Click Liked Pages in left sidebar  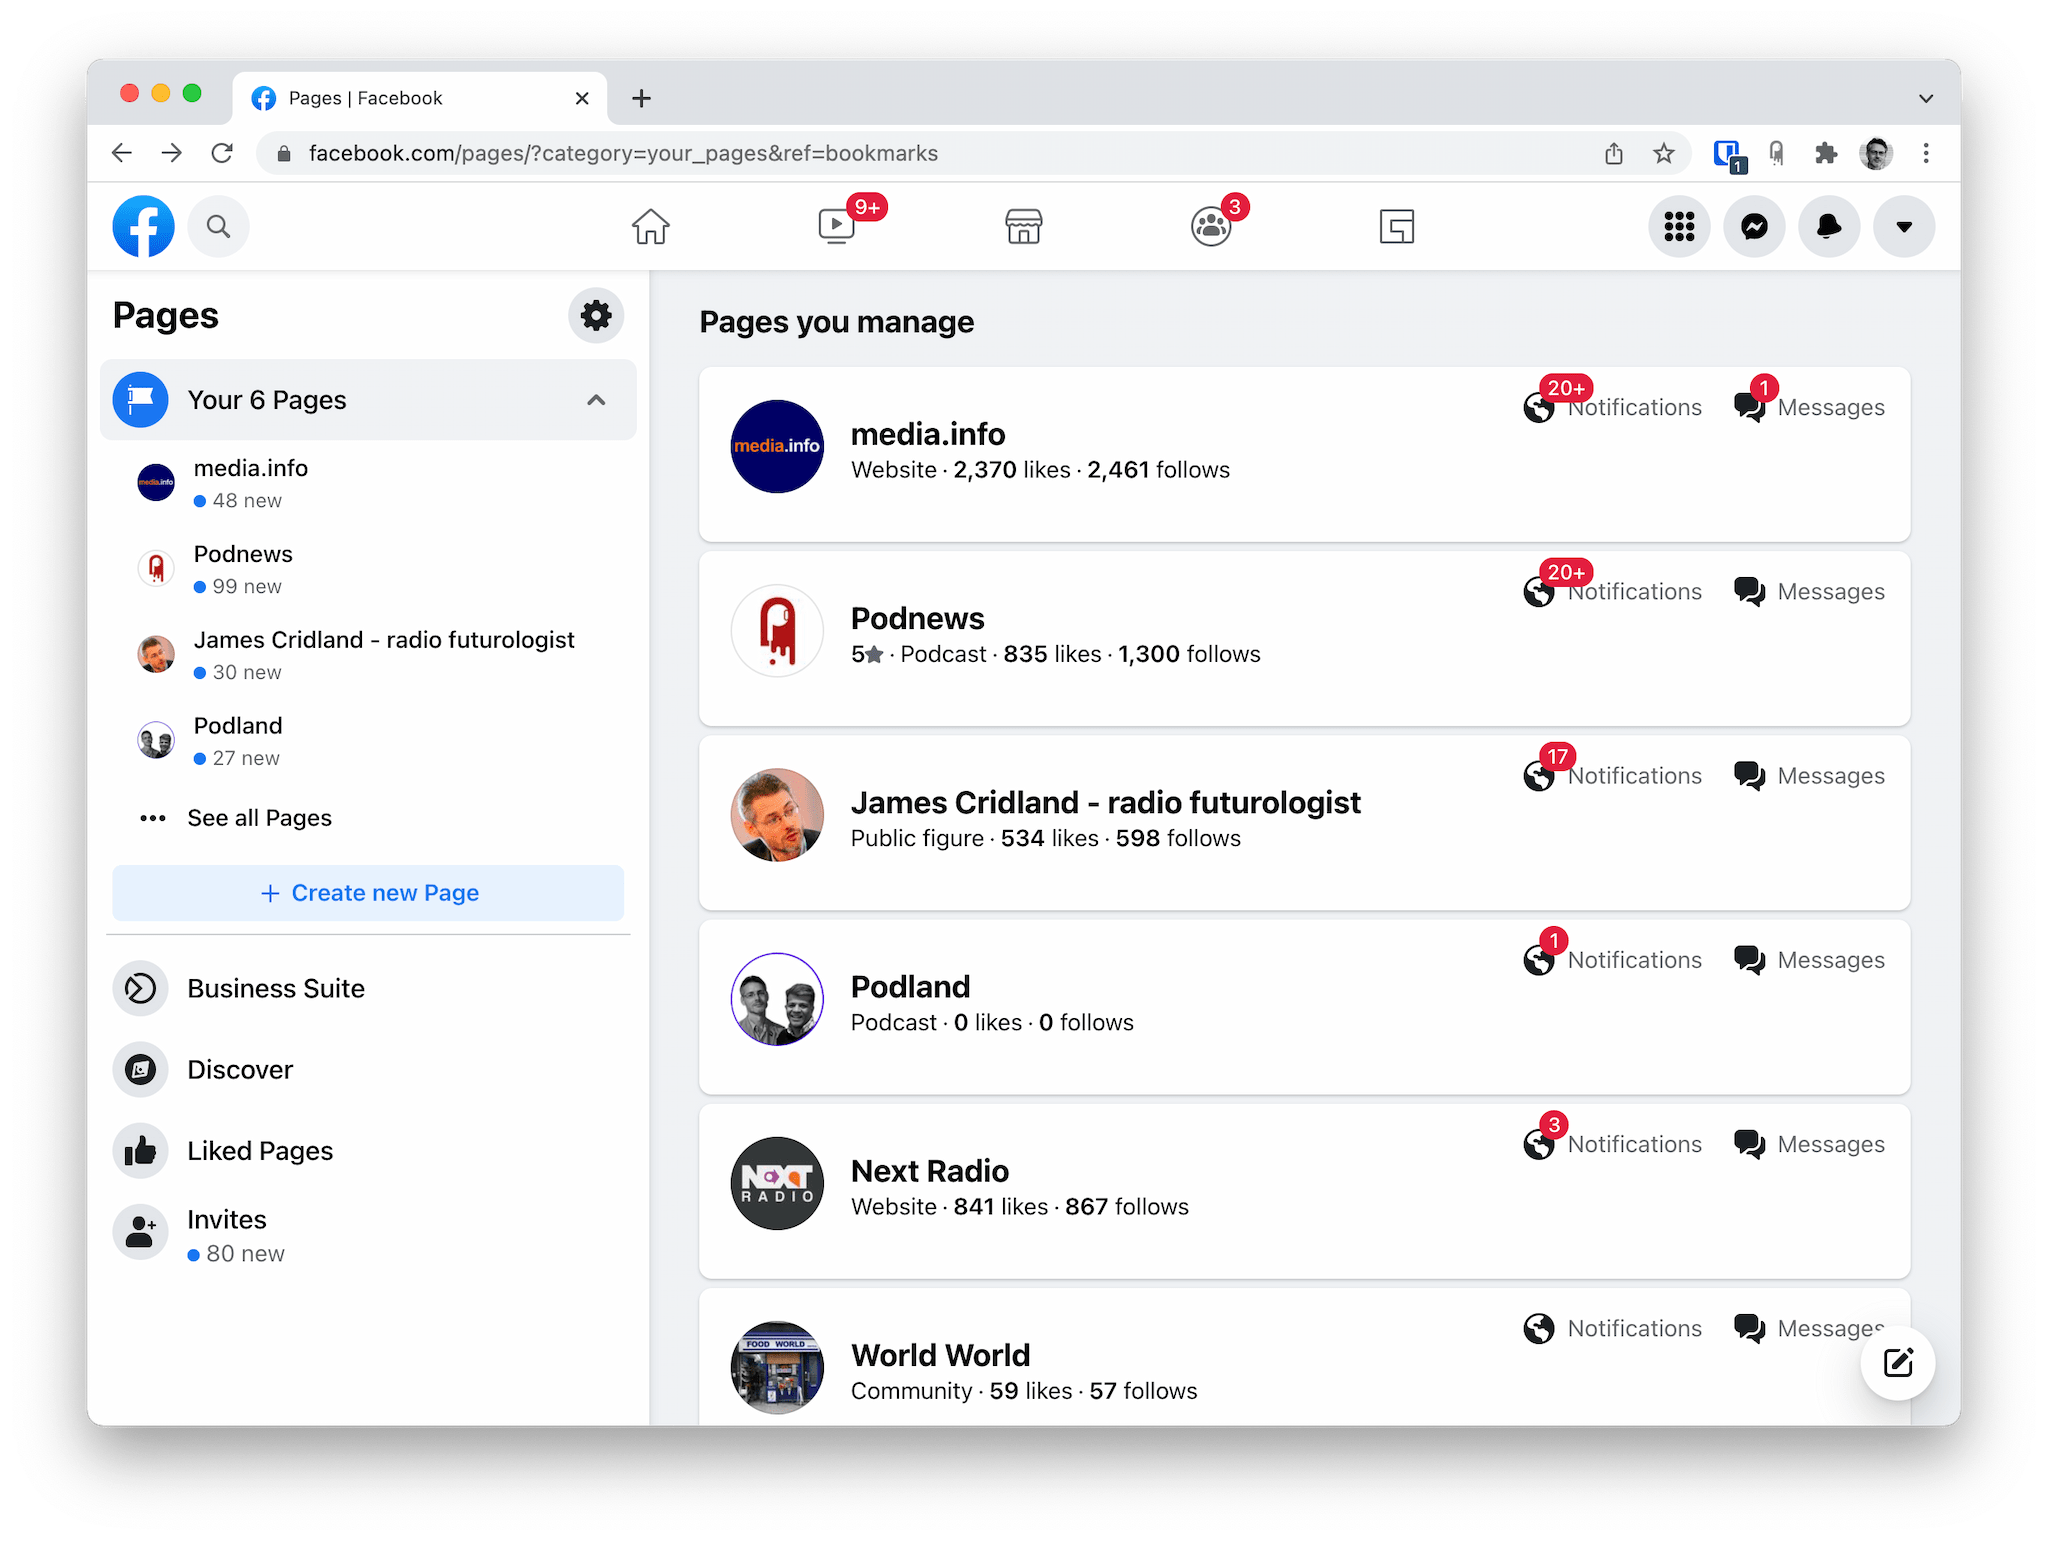[261, 1151]
